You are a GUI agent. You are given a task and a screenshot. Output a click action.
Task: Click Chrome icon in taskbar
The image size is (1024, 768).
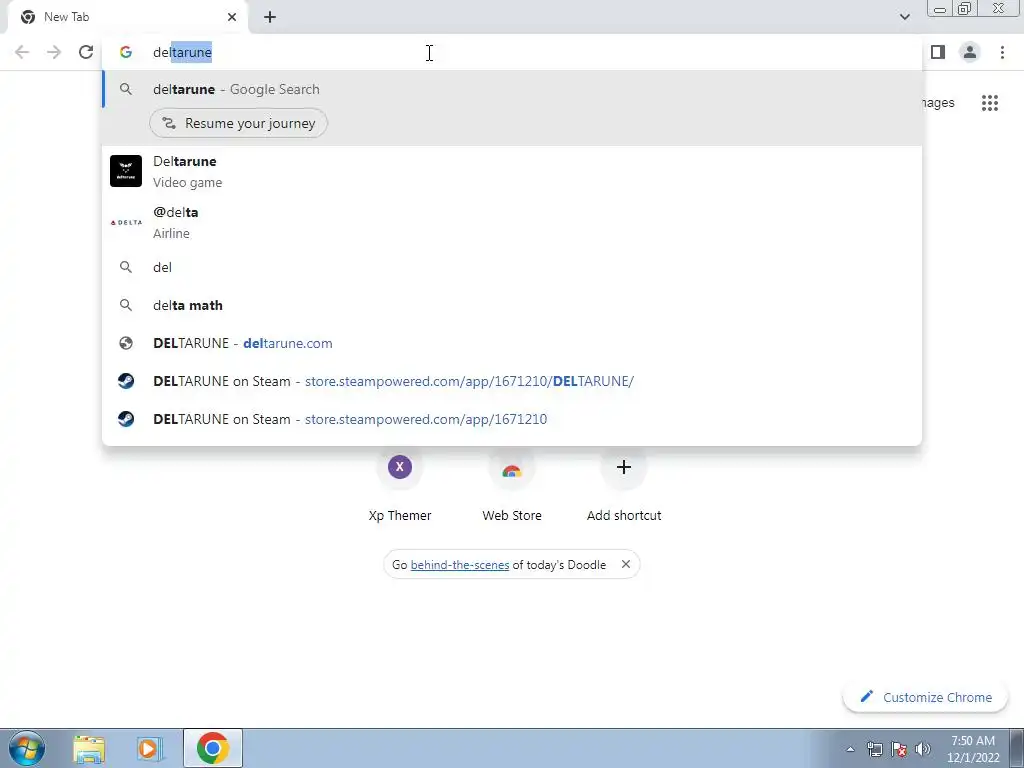click(x=213, y=748)
